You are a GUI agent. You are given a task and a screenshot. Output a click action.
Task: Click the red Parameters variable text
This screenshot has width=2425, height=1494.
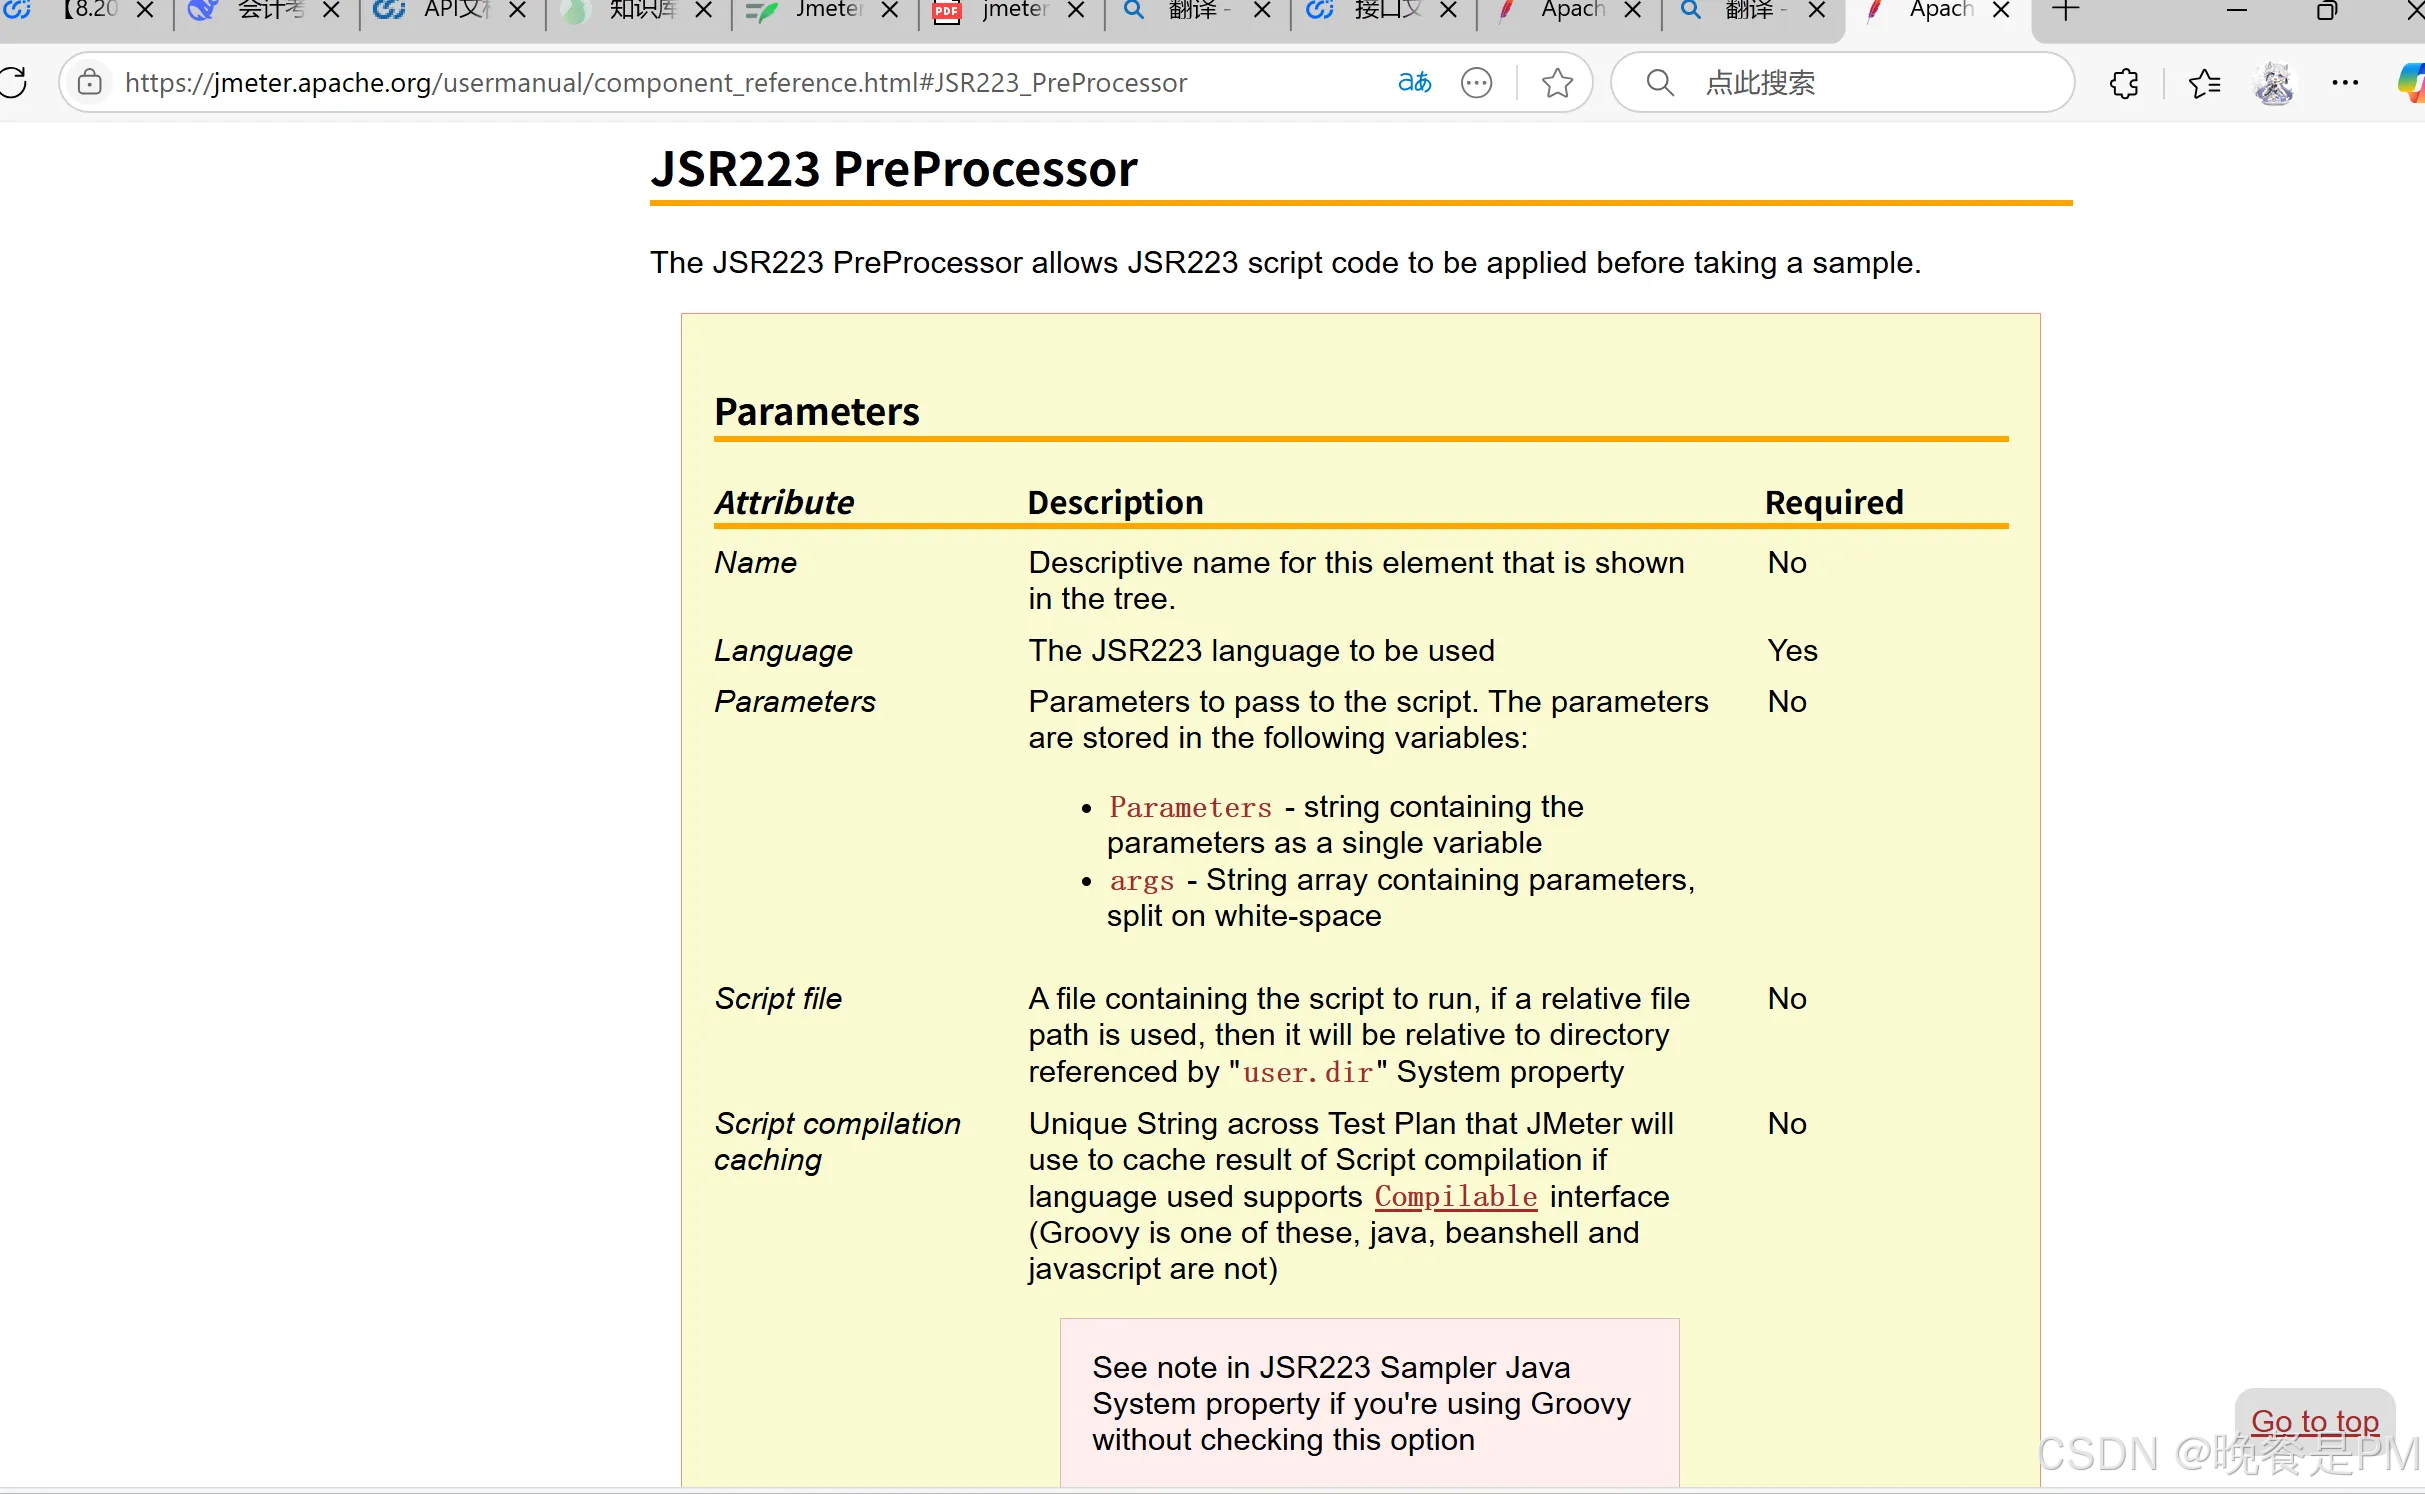coord(1190,807)
